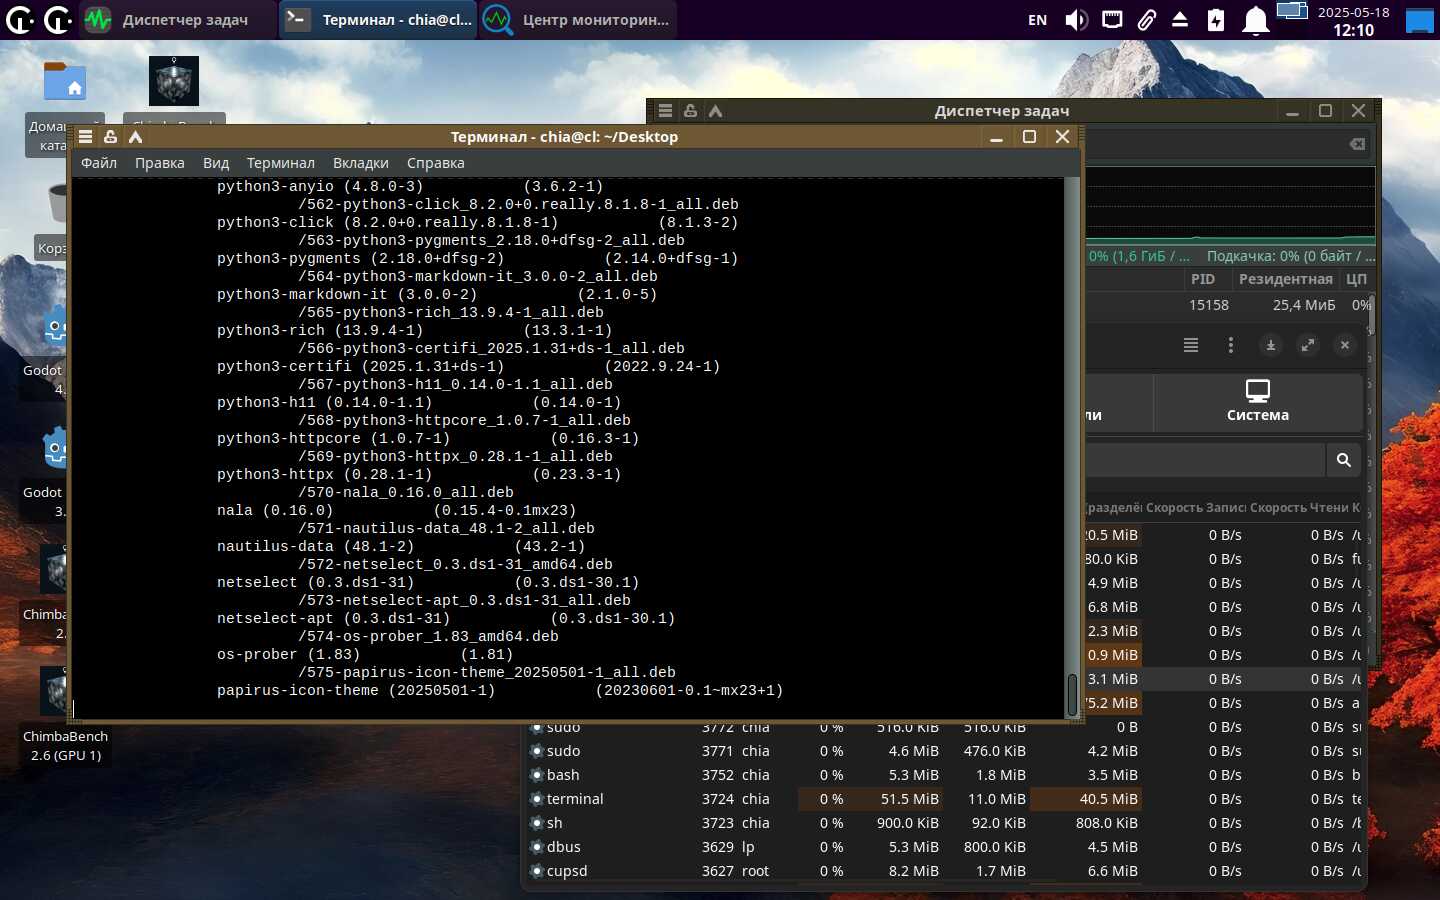Click shade-up arrow in Диспетчер задач title bar
The height and width of the screenshot is (900, 1440).
(x=715, y=111)
